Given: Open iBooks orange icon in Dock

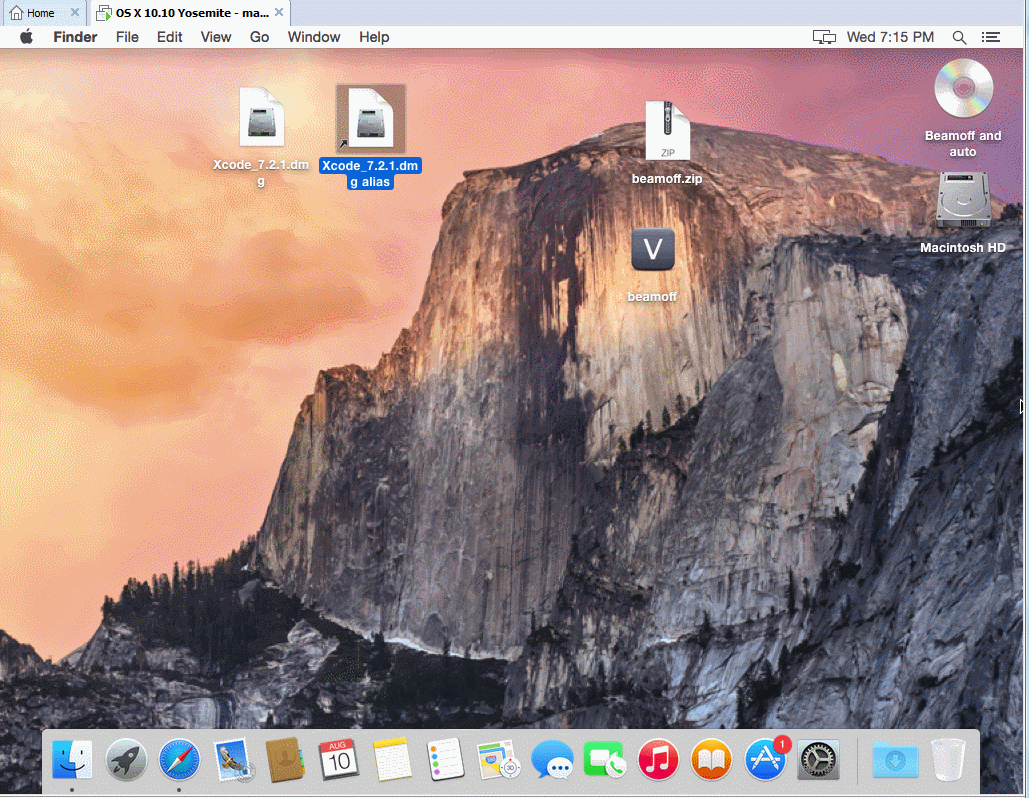Looking at the screenshot, I should pos(711,759).
